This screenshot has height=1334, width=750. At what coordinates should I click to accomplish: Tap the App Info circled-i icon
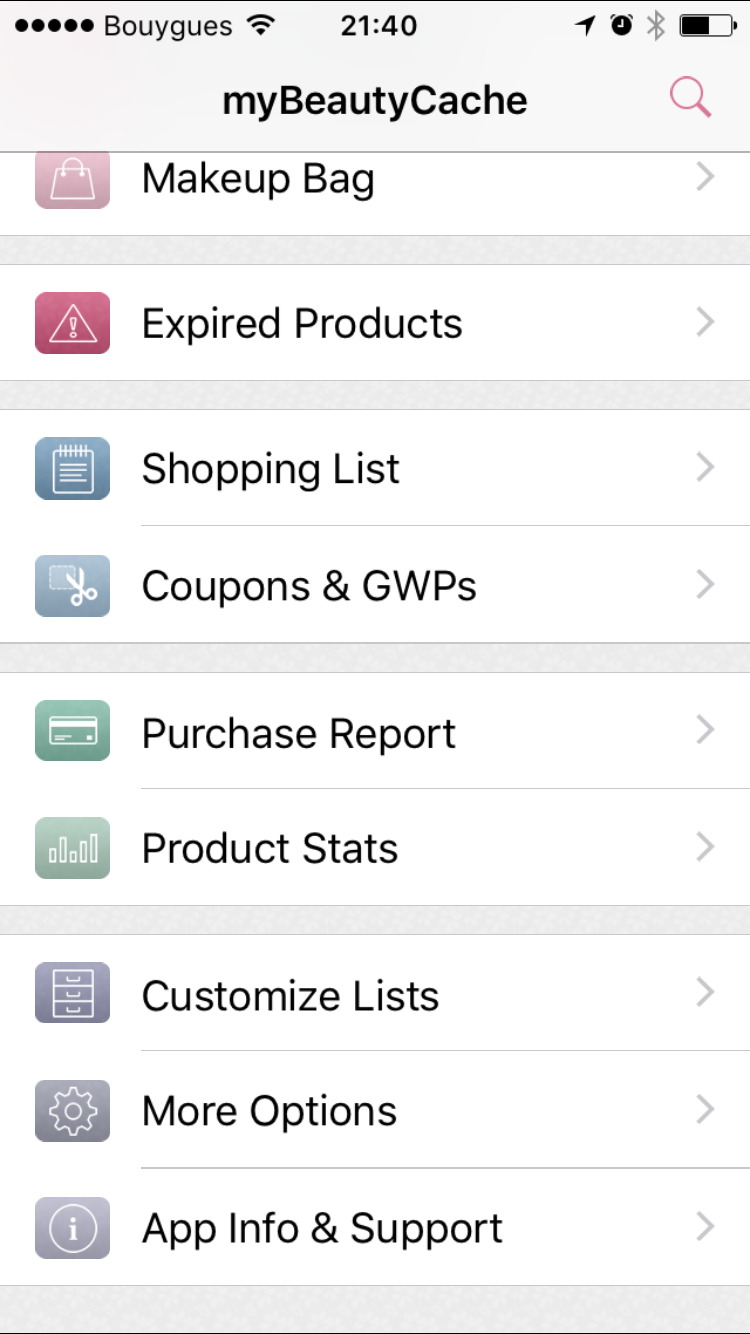72,1227
